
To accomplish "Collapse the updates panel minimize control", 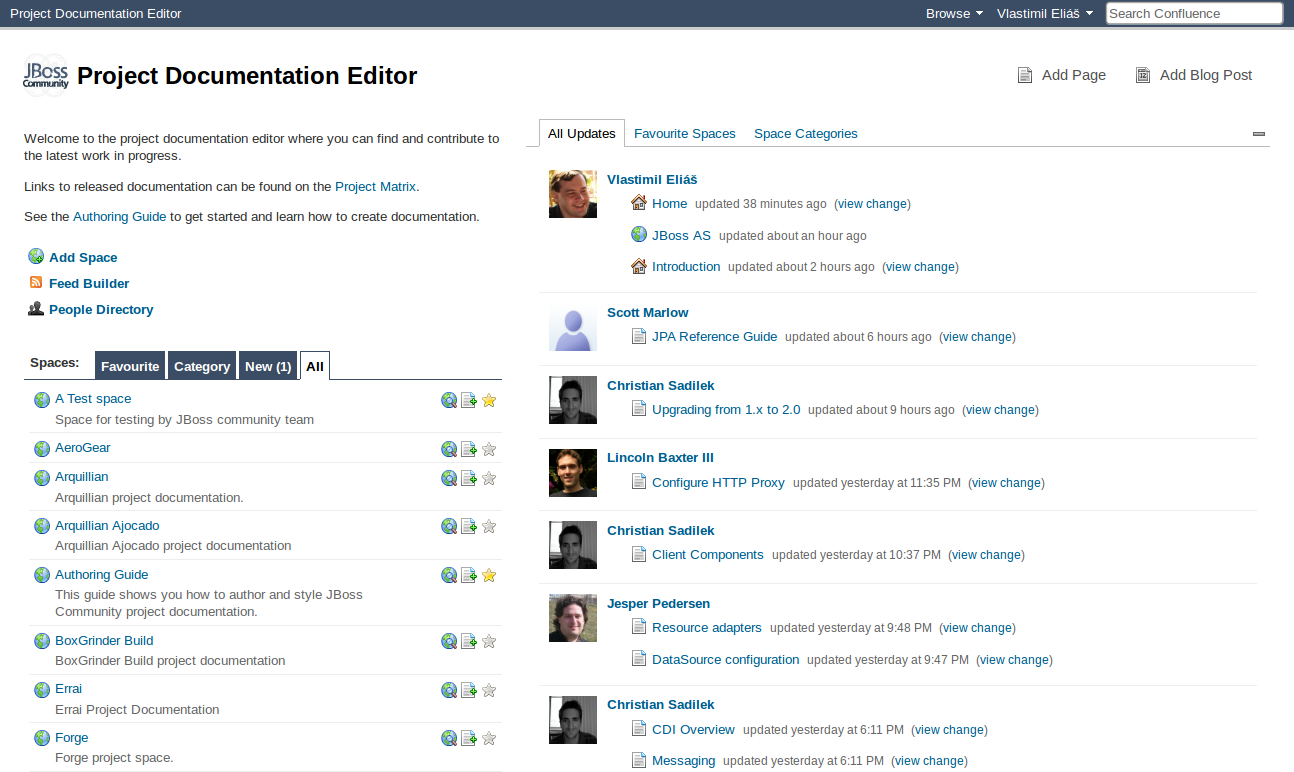I will click(1259, 133).
